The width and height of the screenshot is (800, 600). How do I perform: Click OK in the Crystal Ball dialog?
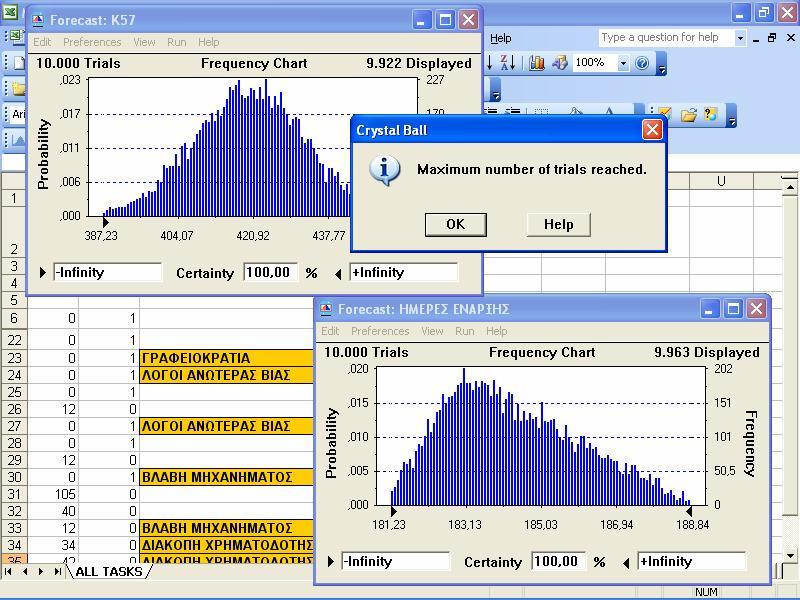coord(456,224)
